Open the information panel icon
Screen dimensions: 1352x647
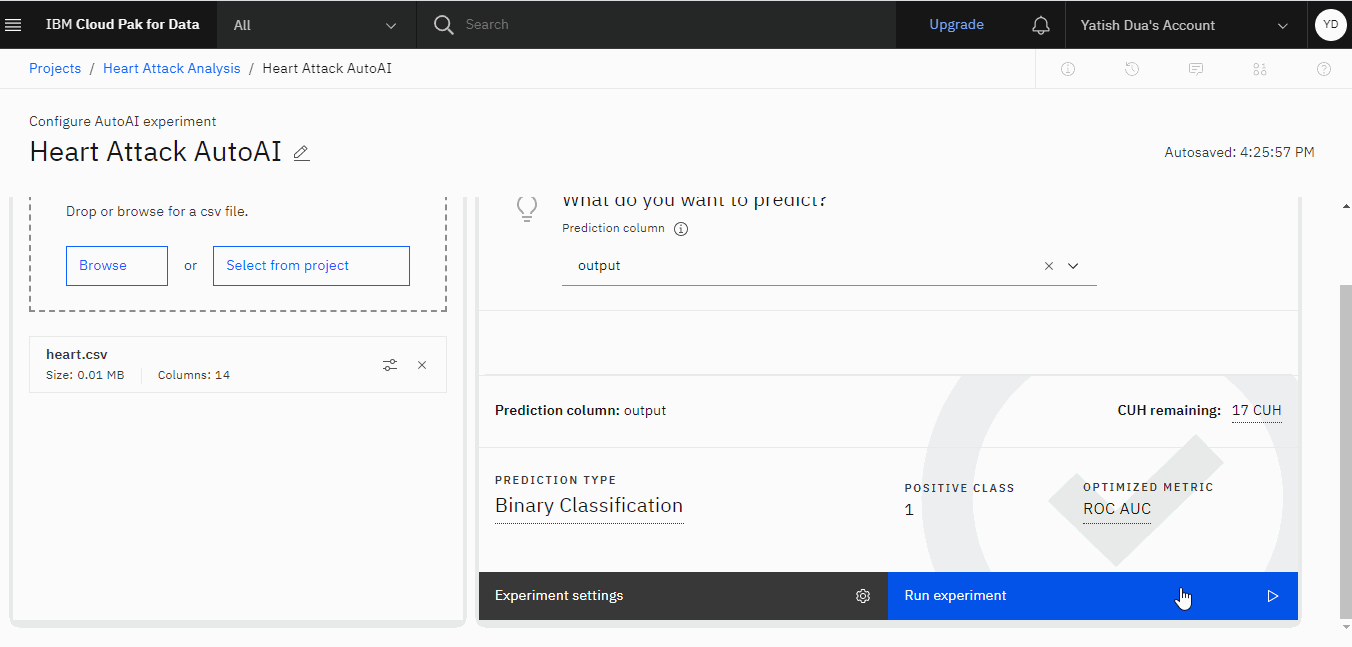pos(1068,69)
